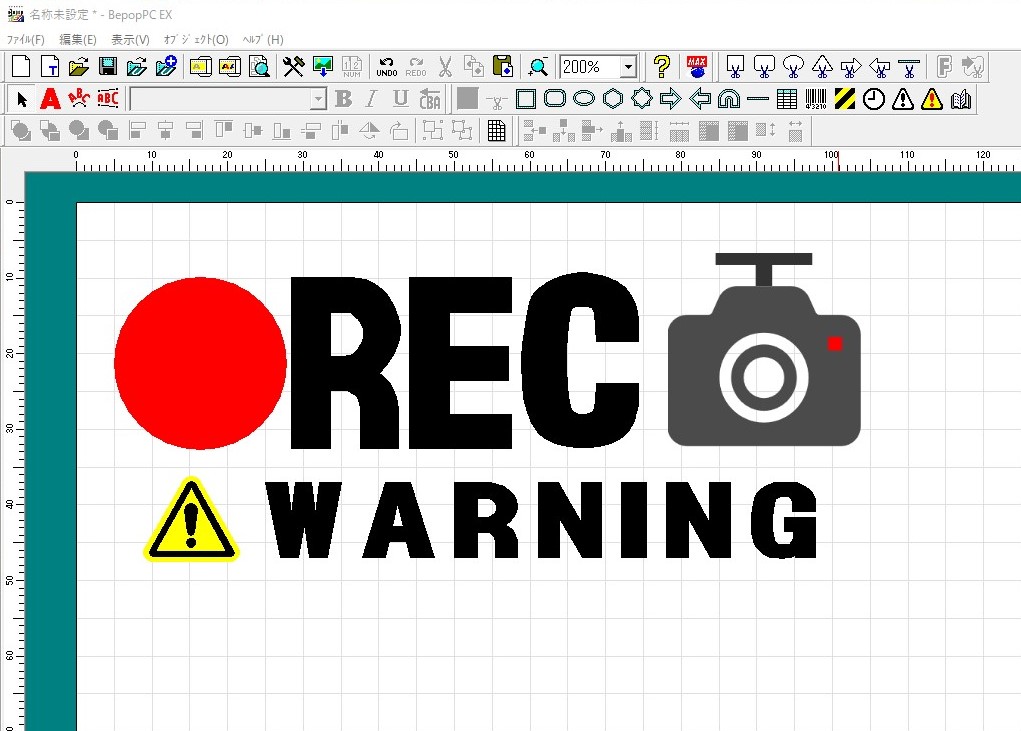Image resolution: width=1021 pixels, height=731 pixels.
Task: Pick the yellow-black hazard stripe tool
Action: pyautogui.click(x=845, y=99)
